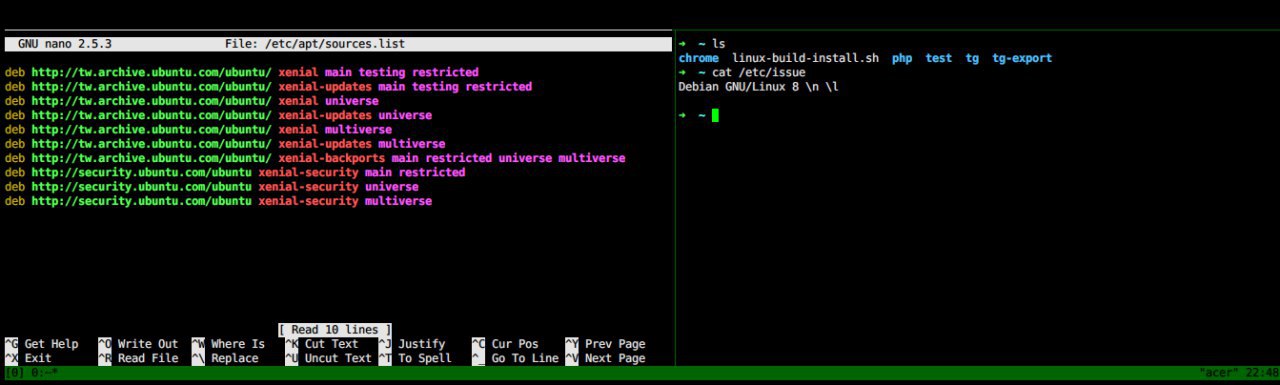Click the 'tg-export' directory in ls output

click(1022, 59)
